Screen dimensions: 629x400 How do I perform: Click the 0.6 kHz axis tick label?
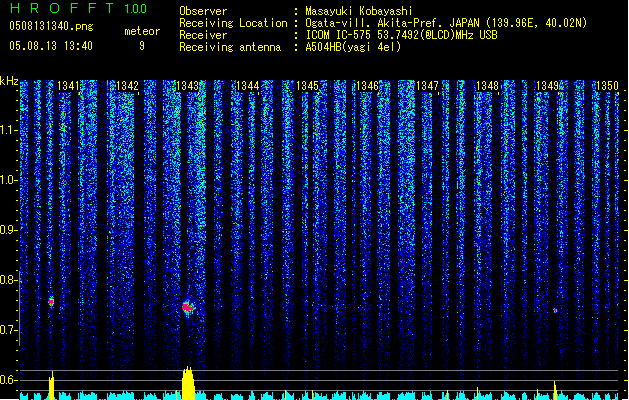[x=8, y=380]
